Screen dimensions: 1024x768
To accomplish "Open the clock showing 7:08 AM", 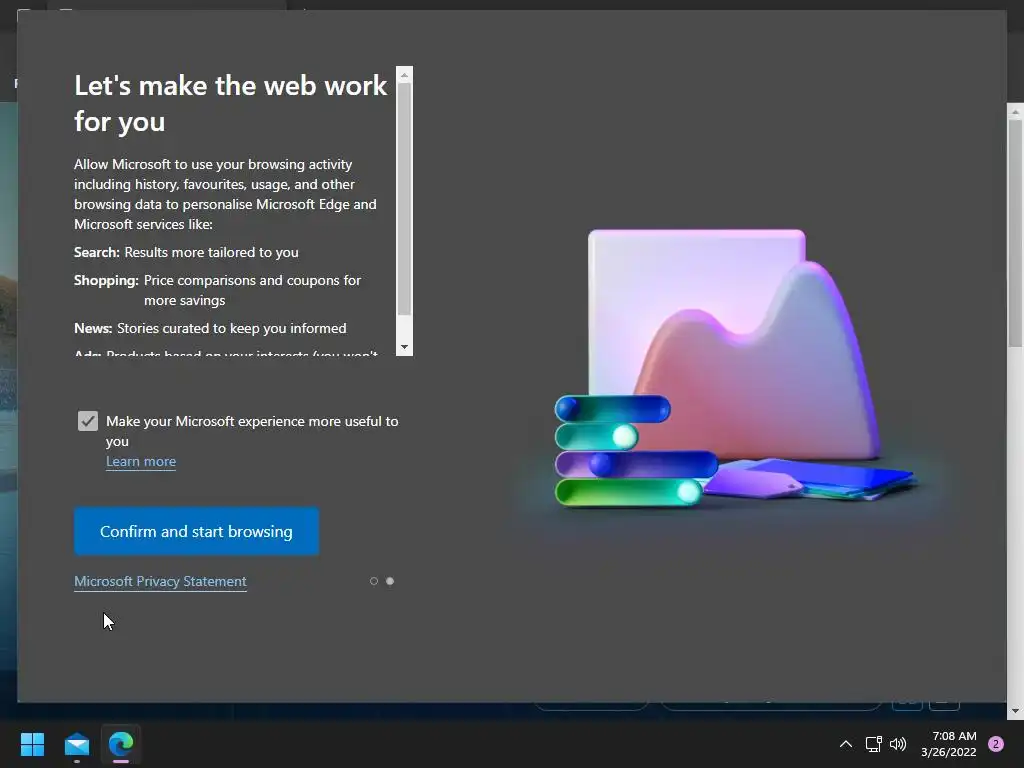I will click(949, 744).
